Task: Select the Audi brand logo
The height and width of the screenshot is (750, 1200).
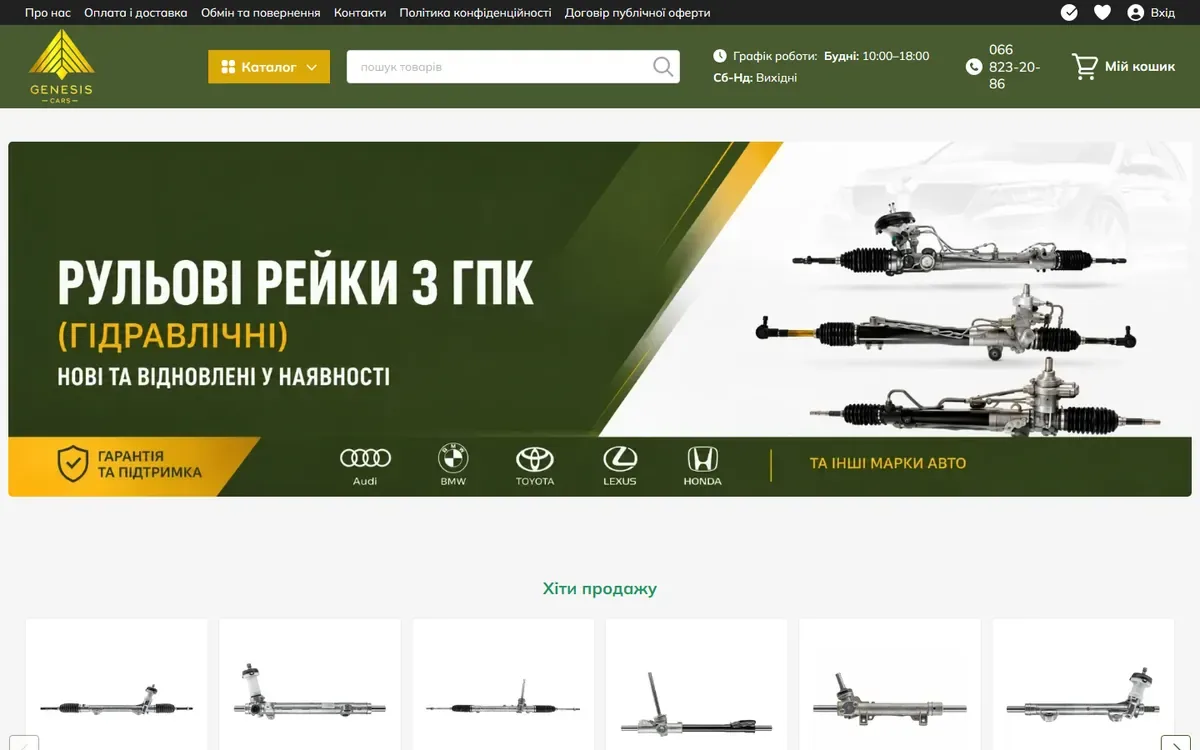Action: (x=365, y=466)
